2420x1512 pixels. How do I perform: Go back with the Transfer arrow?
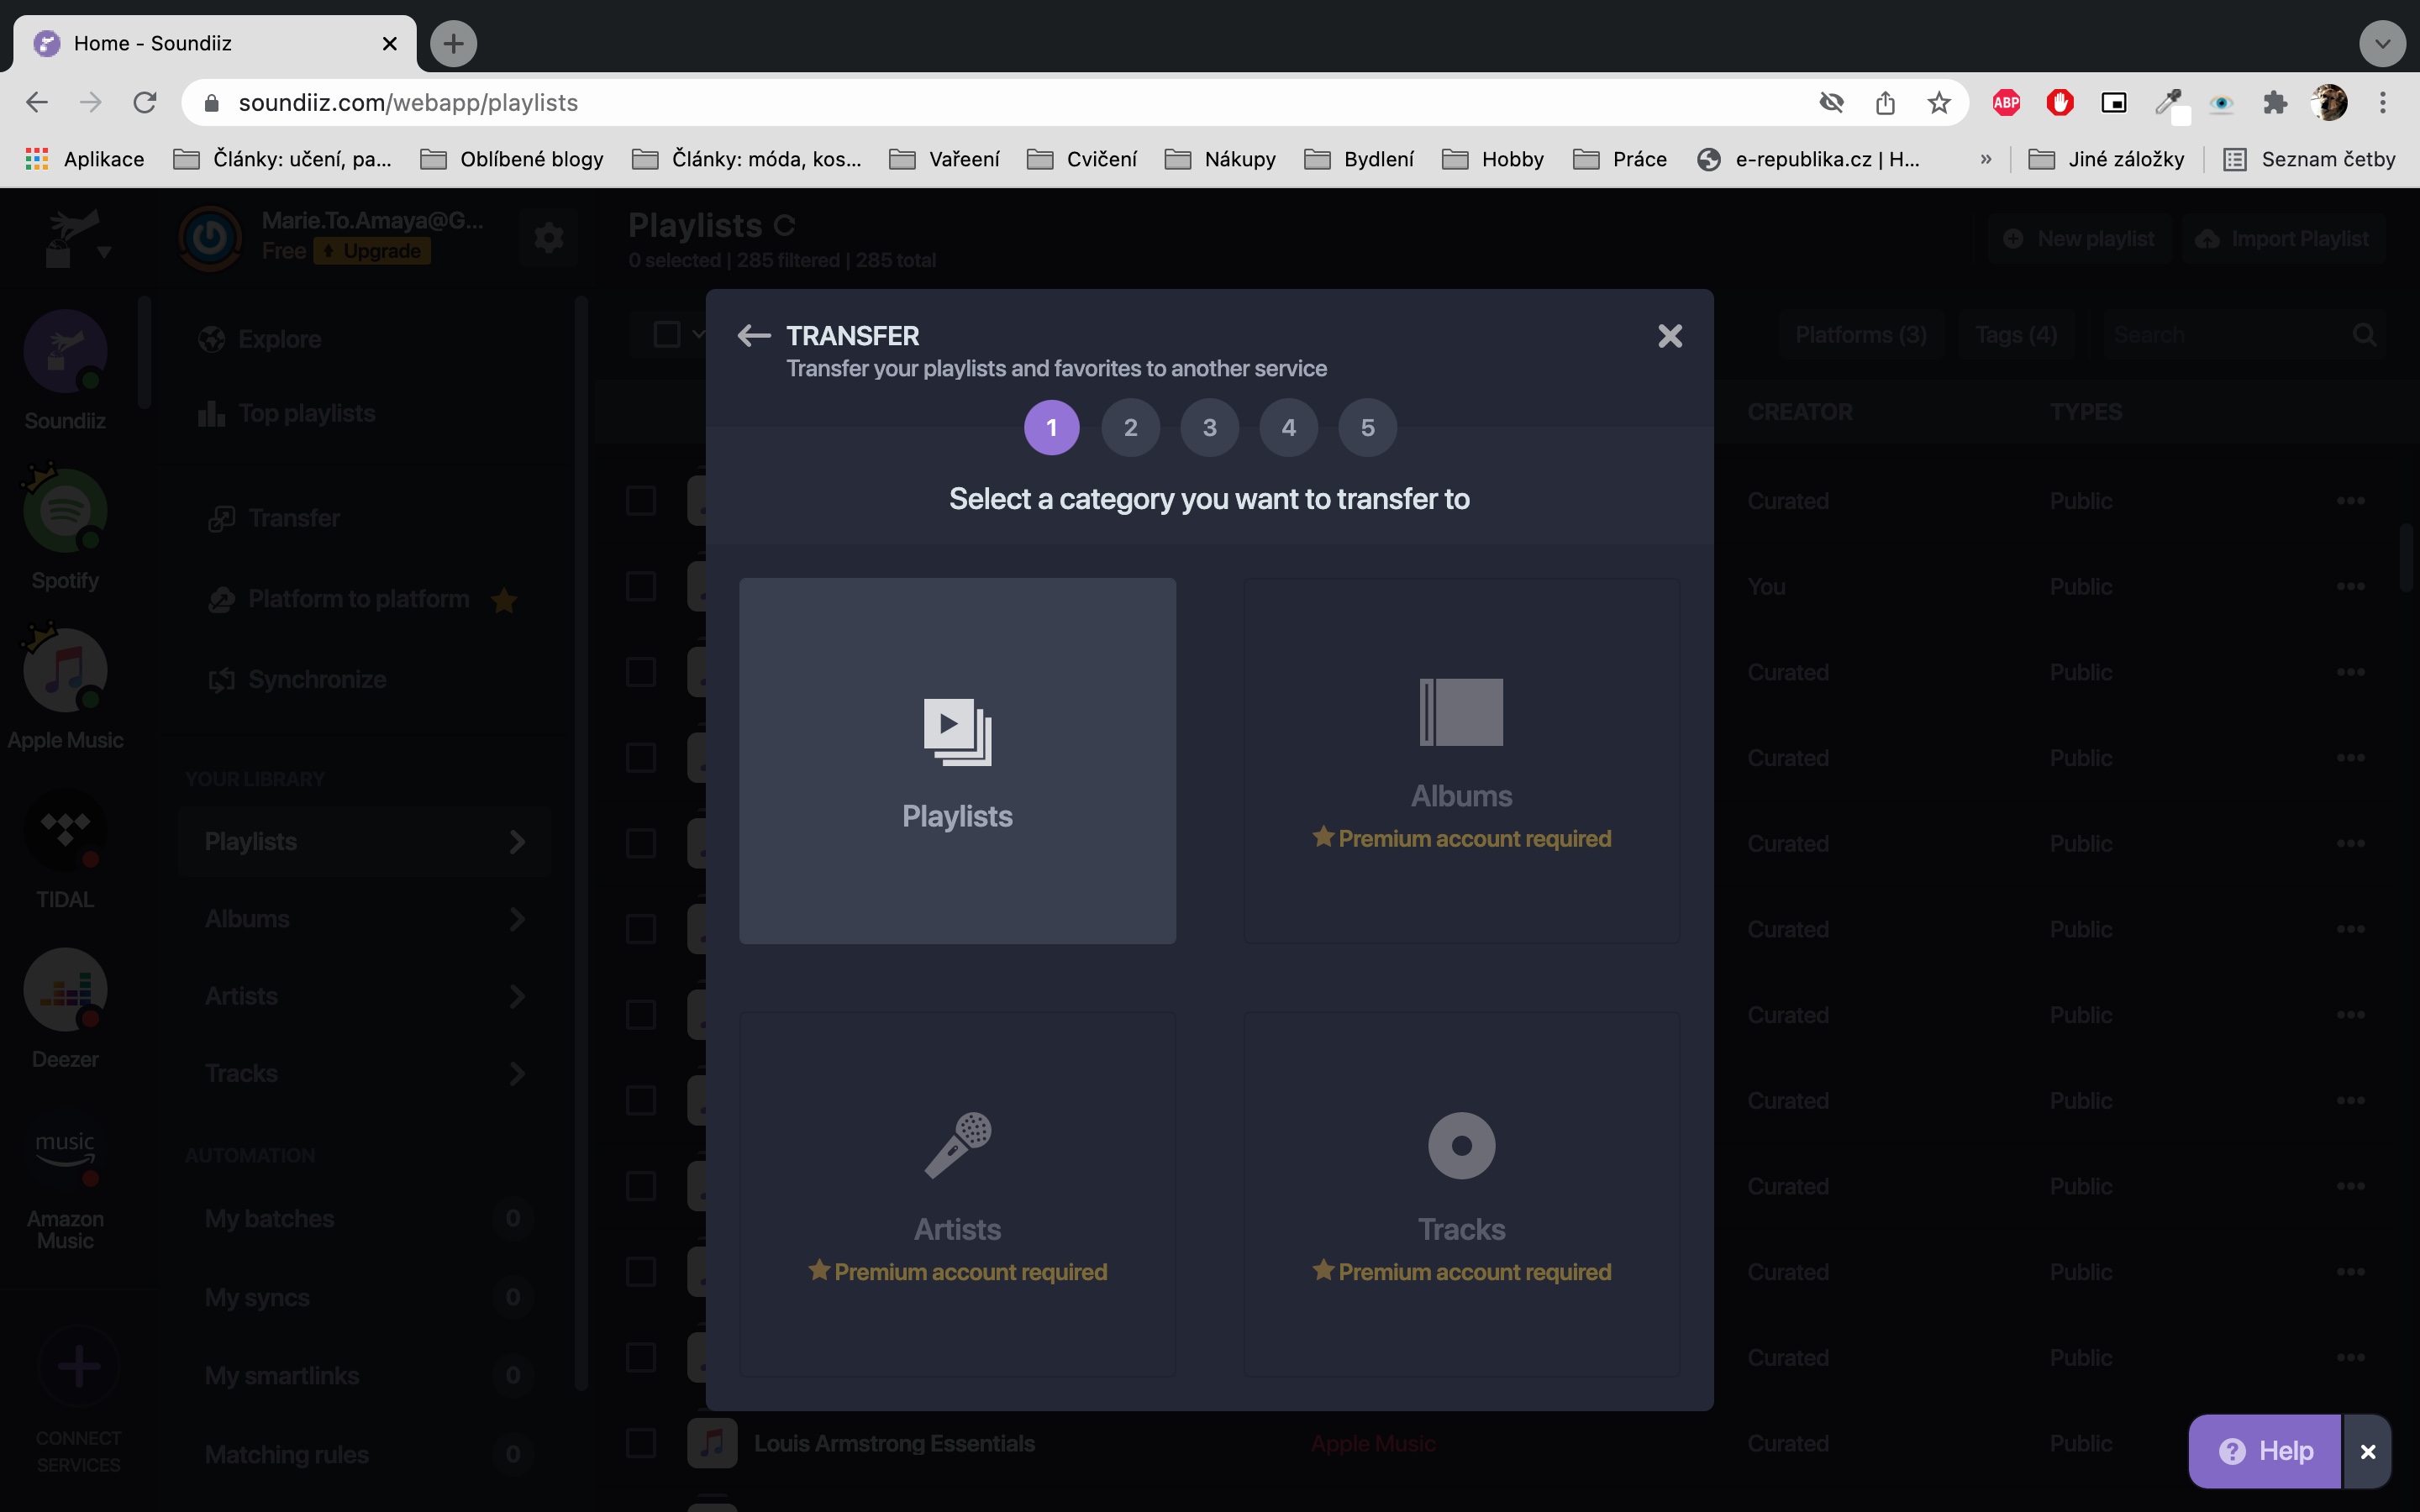coord(753,336)
